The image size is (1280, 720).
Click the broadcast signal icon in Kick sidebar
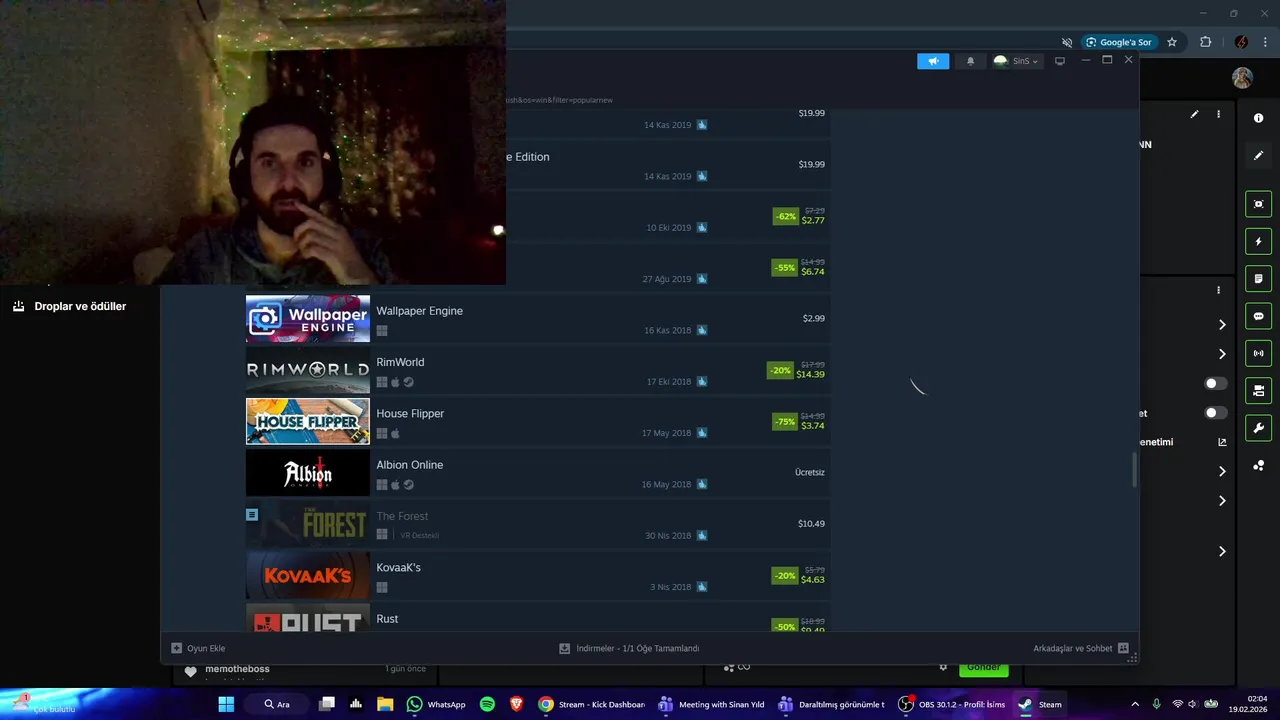coord(1258,353)
